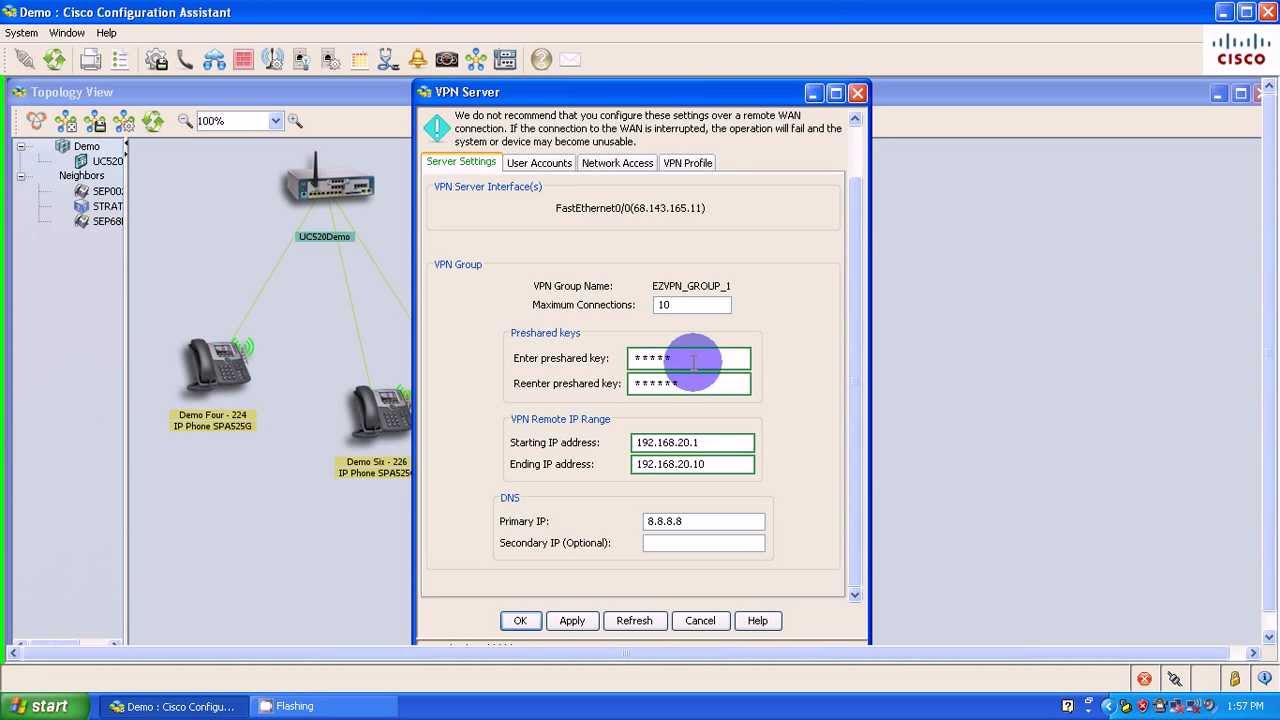This screenshot has width=1280, height=720.
Task: Click the Cancel button
Action: pos(700,621)
